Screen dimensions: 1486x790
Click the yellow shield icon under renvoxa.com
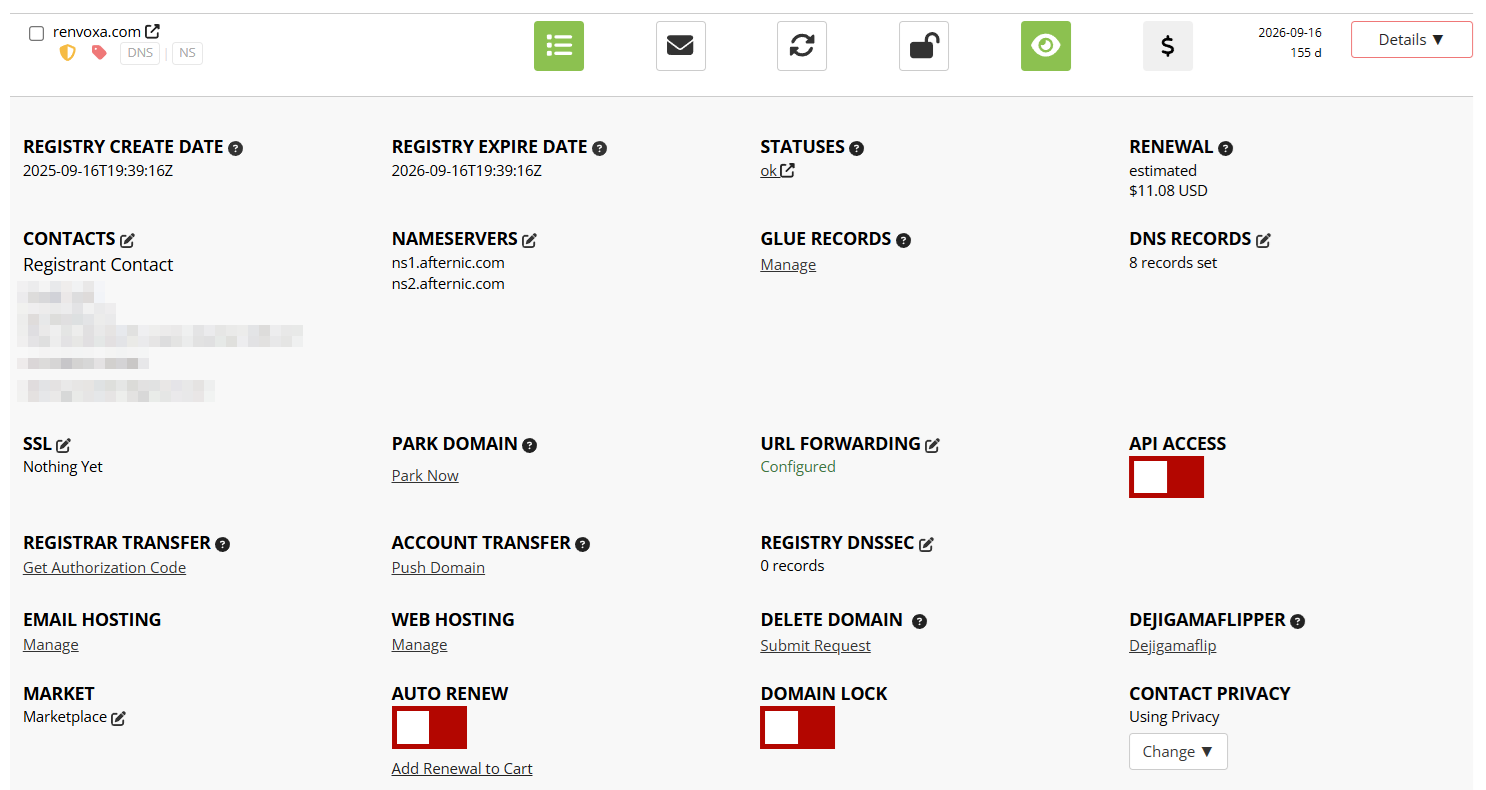(x=67, y=52)
